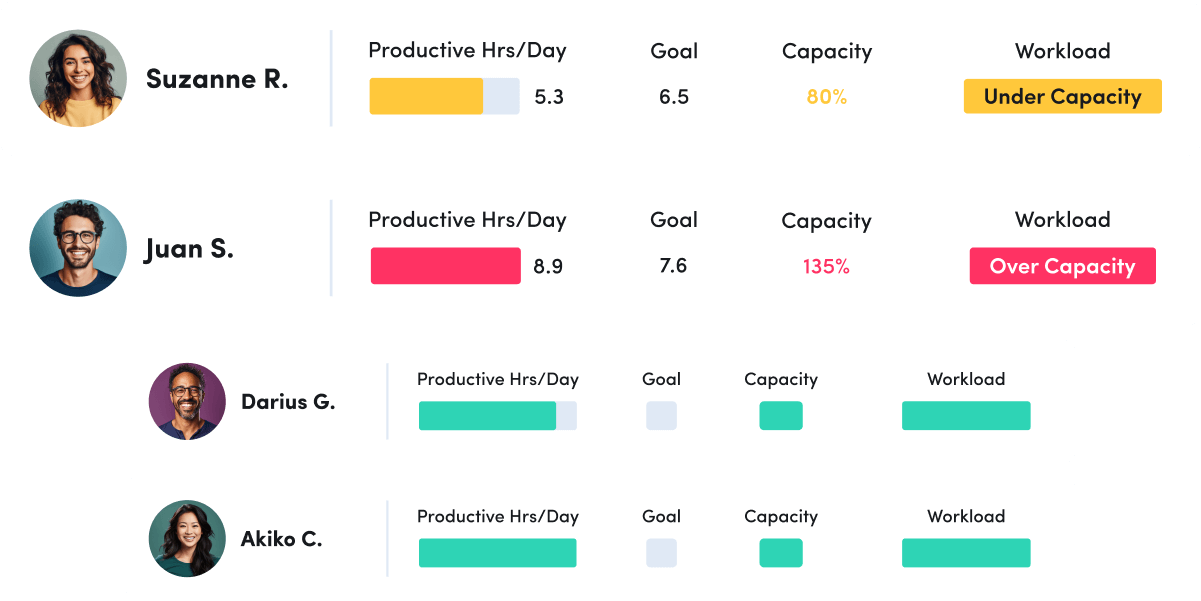Click Juan S.'s red productivity bar
1201x601 pixels.
[x=445, y=266]
